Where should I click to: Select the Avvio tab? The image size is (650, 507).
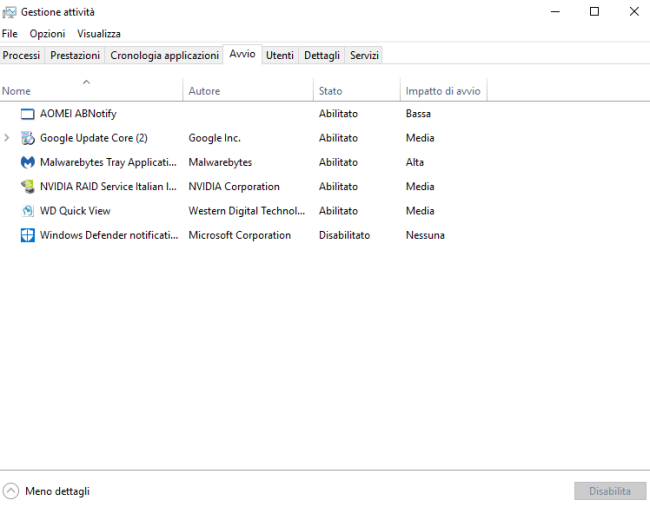pos(243,54)
